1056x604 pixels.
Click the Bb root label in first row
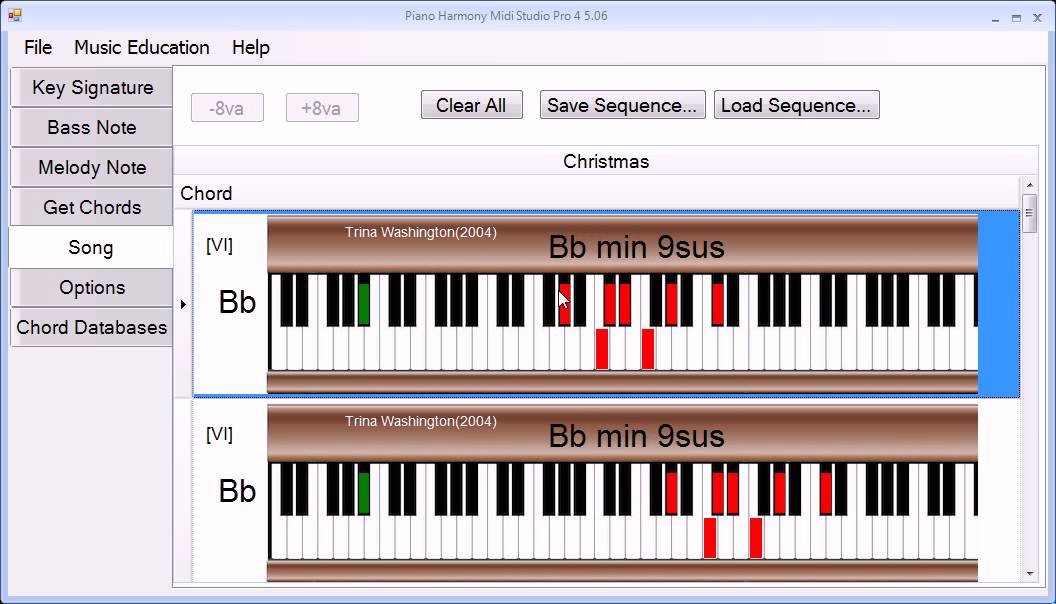pyautogui.click(x=237, y=302)
